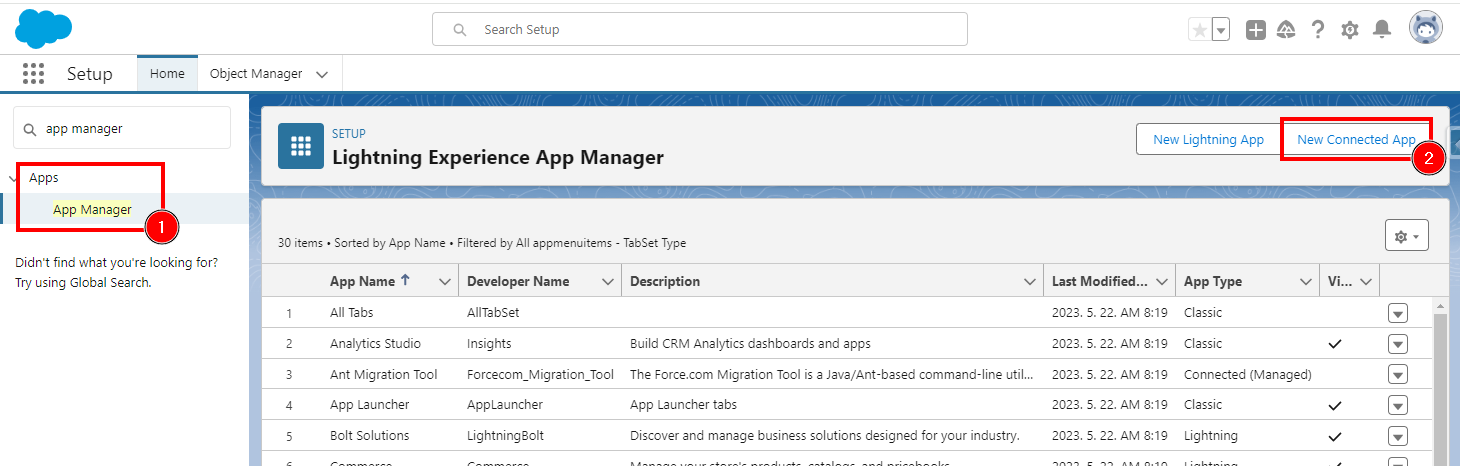The width and height of the screenshot is (1460, 466).
Task: Switch to the Object Manager tab
Action: coord(256,73)
